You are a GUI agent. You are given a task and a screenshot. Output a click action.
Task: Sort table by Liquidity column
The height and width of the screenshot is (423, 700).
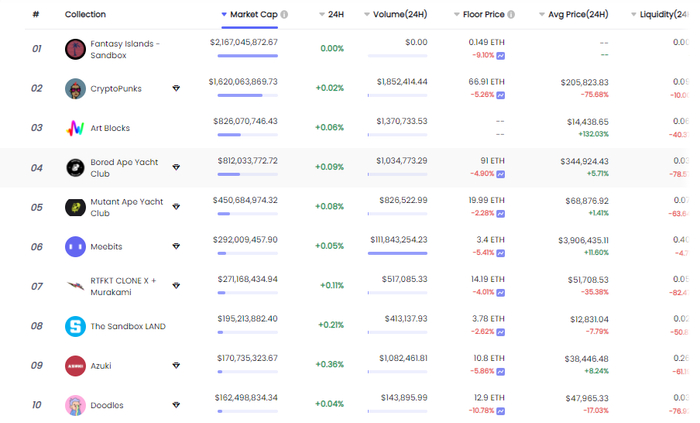[x=660, y=14]
